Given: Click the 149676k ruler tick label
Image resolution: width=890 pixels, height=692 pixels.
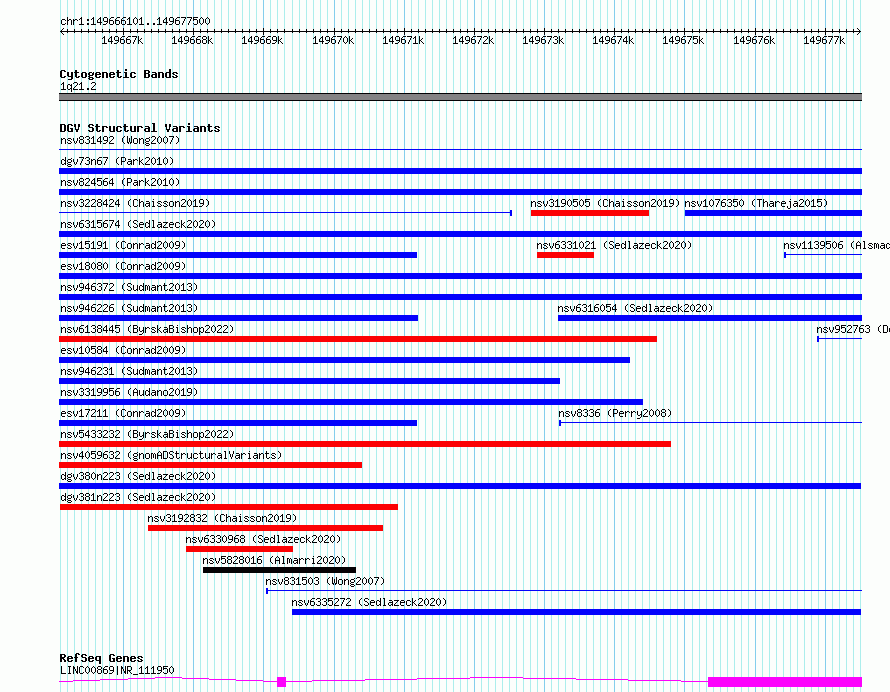Looking at the screenshot, I should tap(754, 40).
